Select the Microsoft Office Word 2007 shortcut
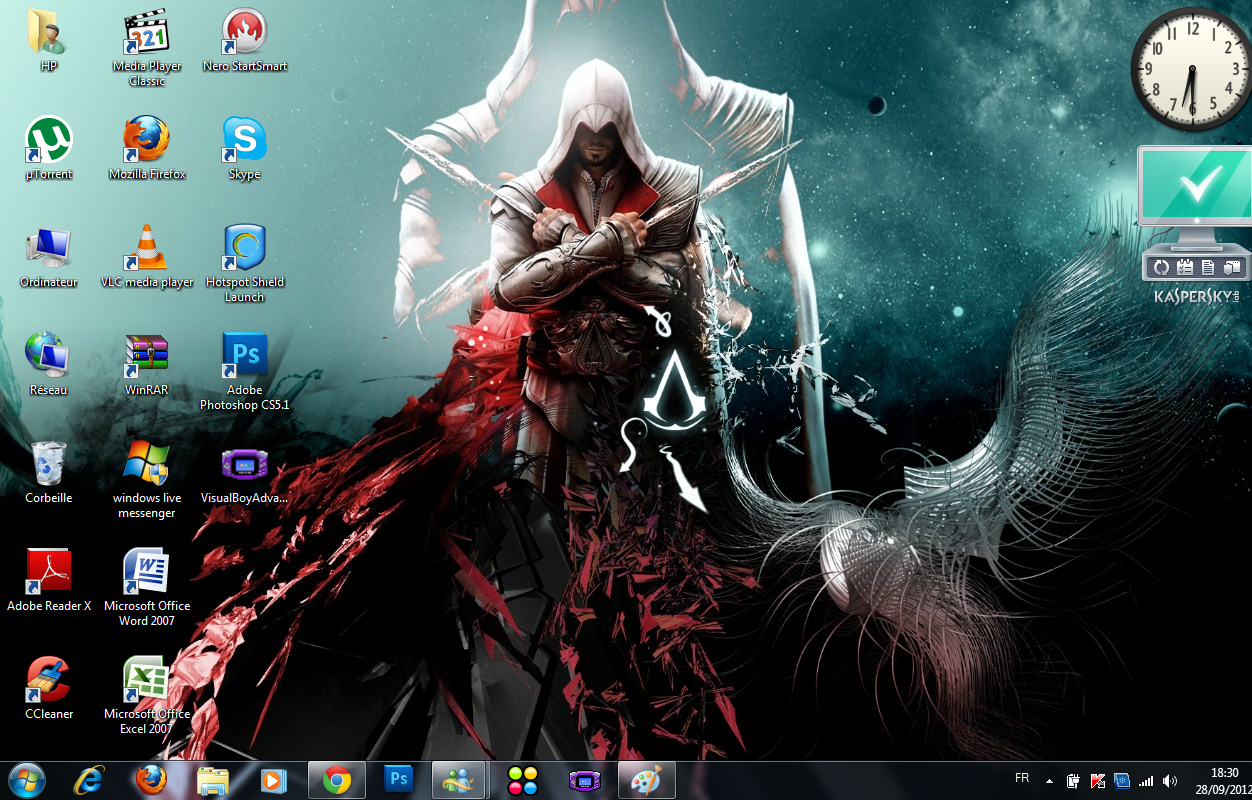Image resolution: width=1252 pixels, height=800 pixels. point(147,588)
